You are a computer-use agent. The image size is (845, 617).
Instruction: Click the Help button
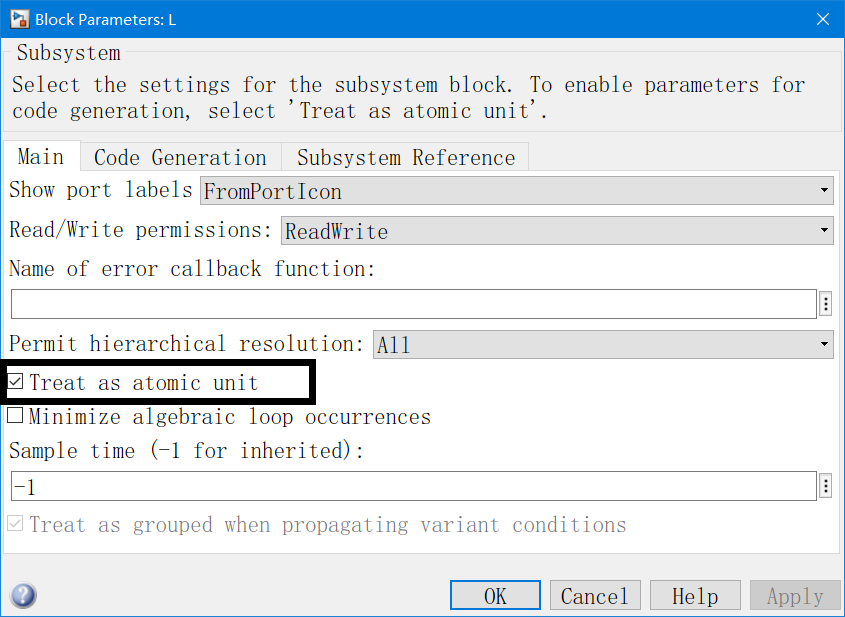pos(695,596)
